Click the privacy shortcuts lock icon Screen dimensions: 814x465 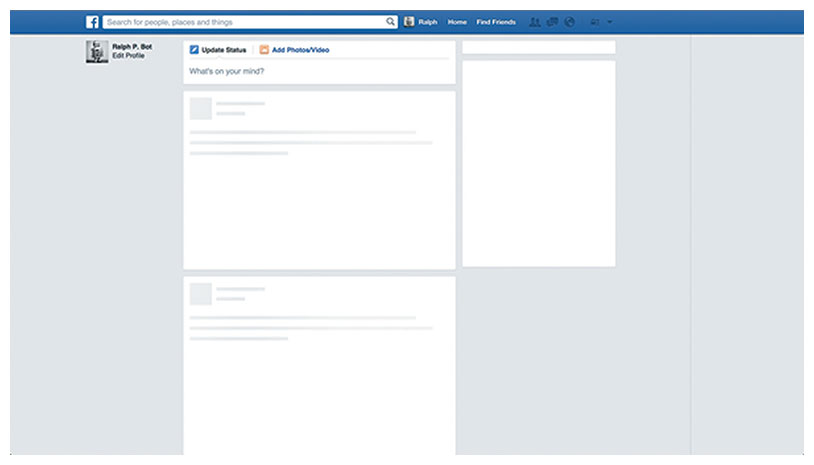point(595,22)
